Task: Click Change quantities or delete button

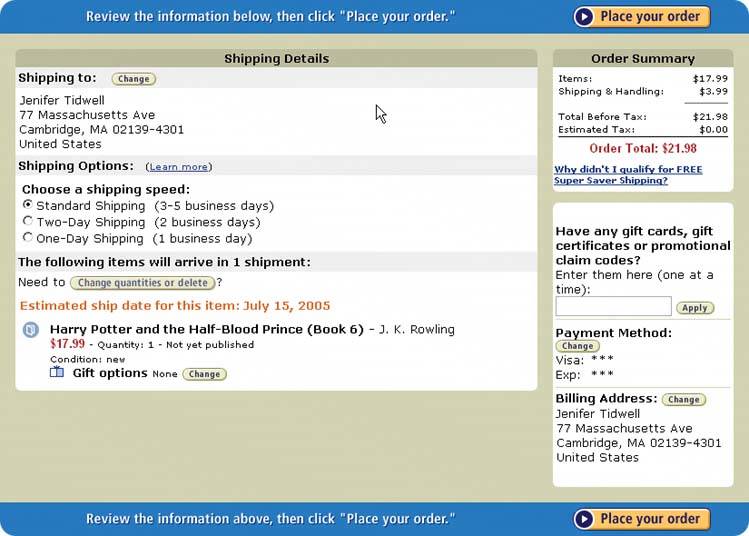Action: pyautogui.click(x=143, y=283)
